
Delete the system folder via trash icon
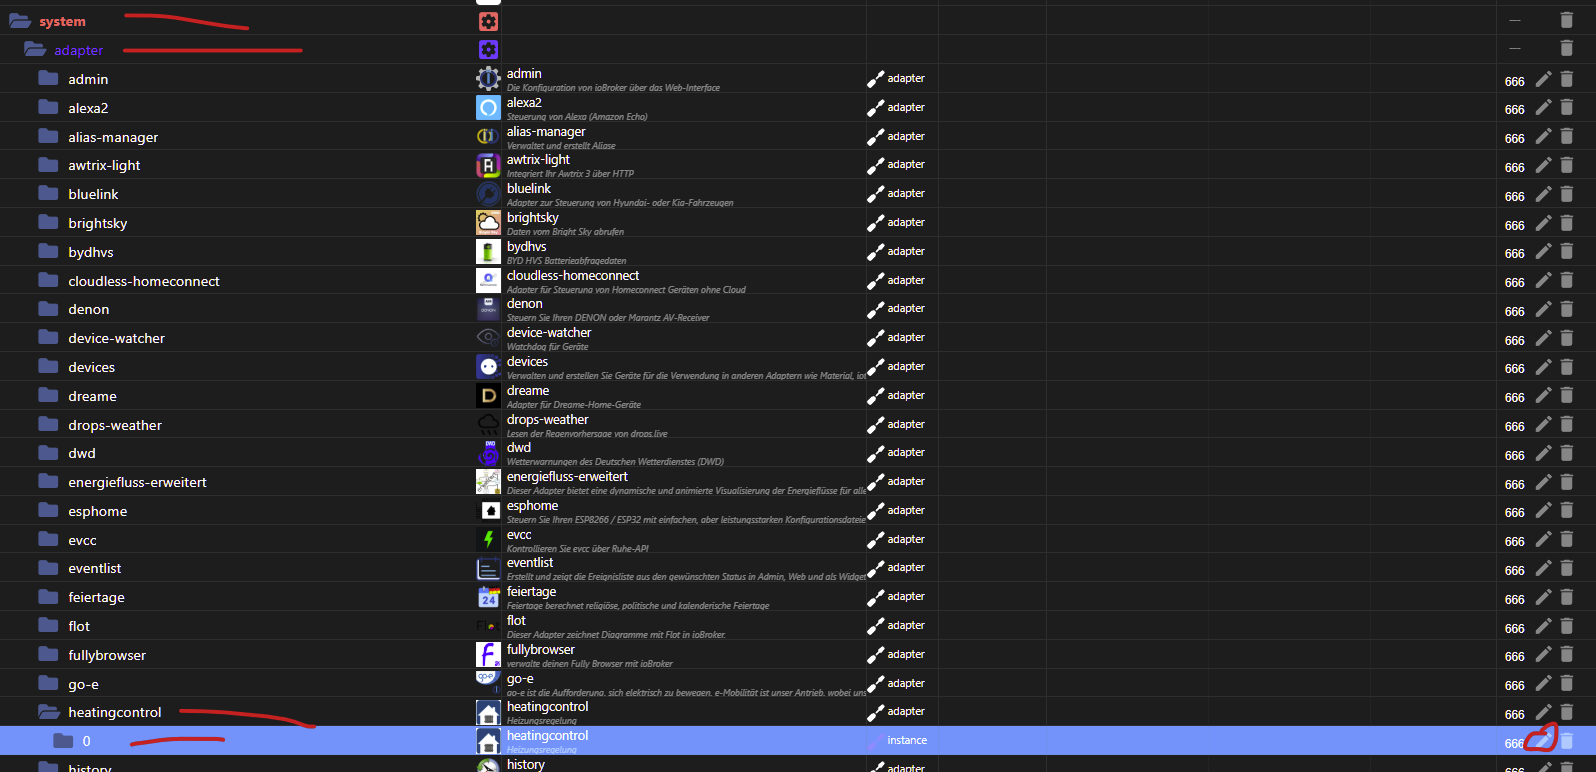point(1567,20)
